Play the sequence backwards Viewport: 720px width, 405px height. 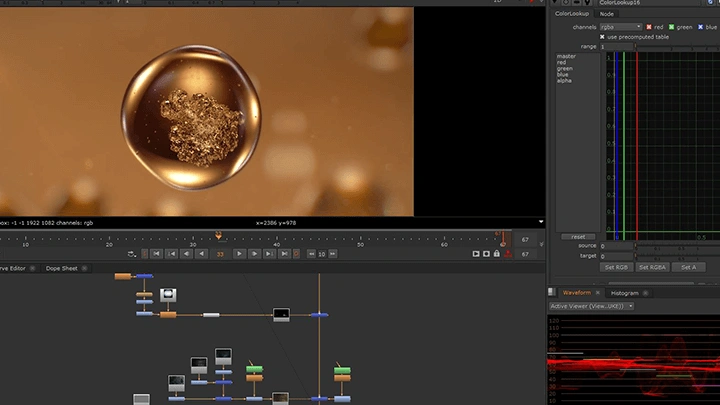pos(202,254)
